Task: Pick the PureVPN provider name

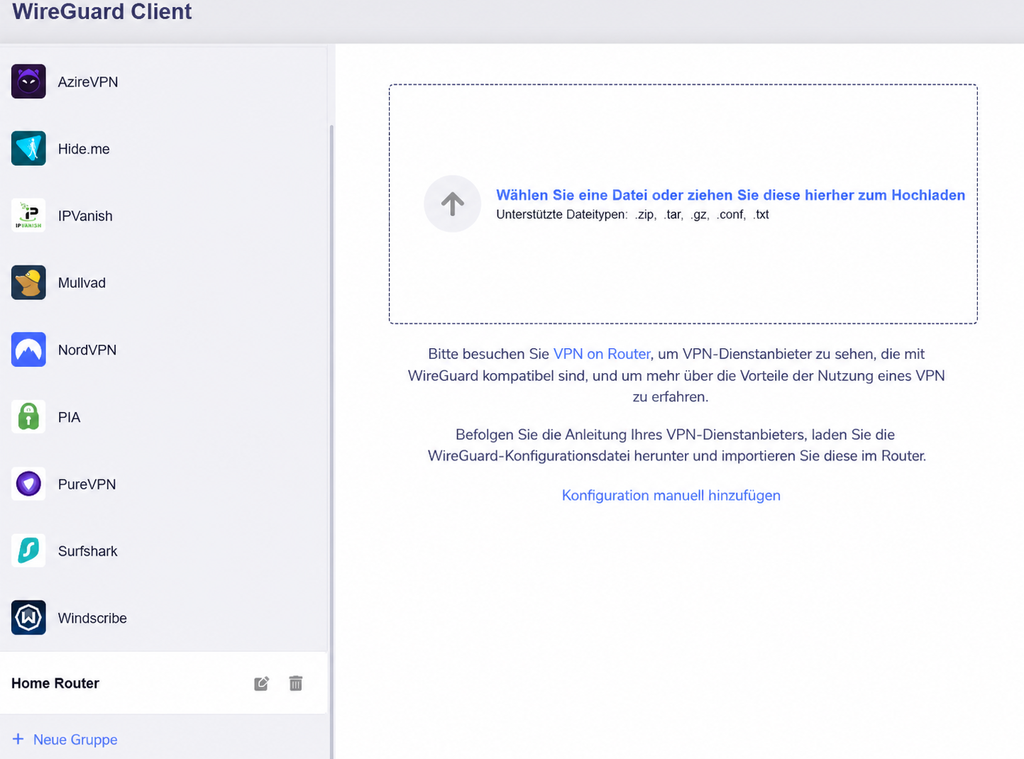Action: (87, 485)
